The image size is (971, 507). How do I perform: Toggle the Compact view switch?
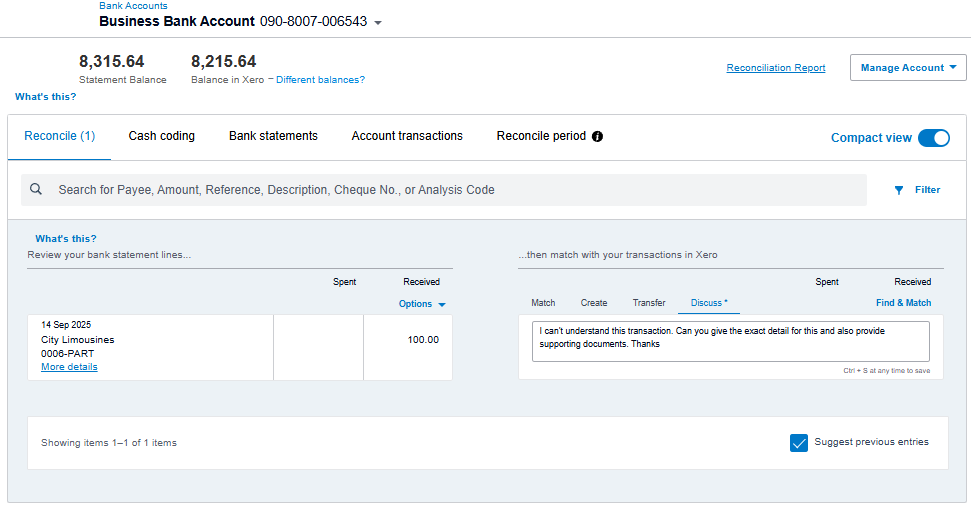(933, 138)
